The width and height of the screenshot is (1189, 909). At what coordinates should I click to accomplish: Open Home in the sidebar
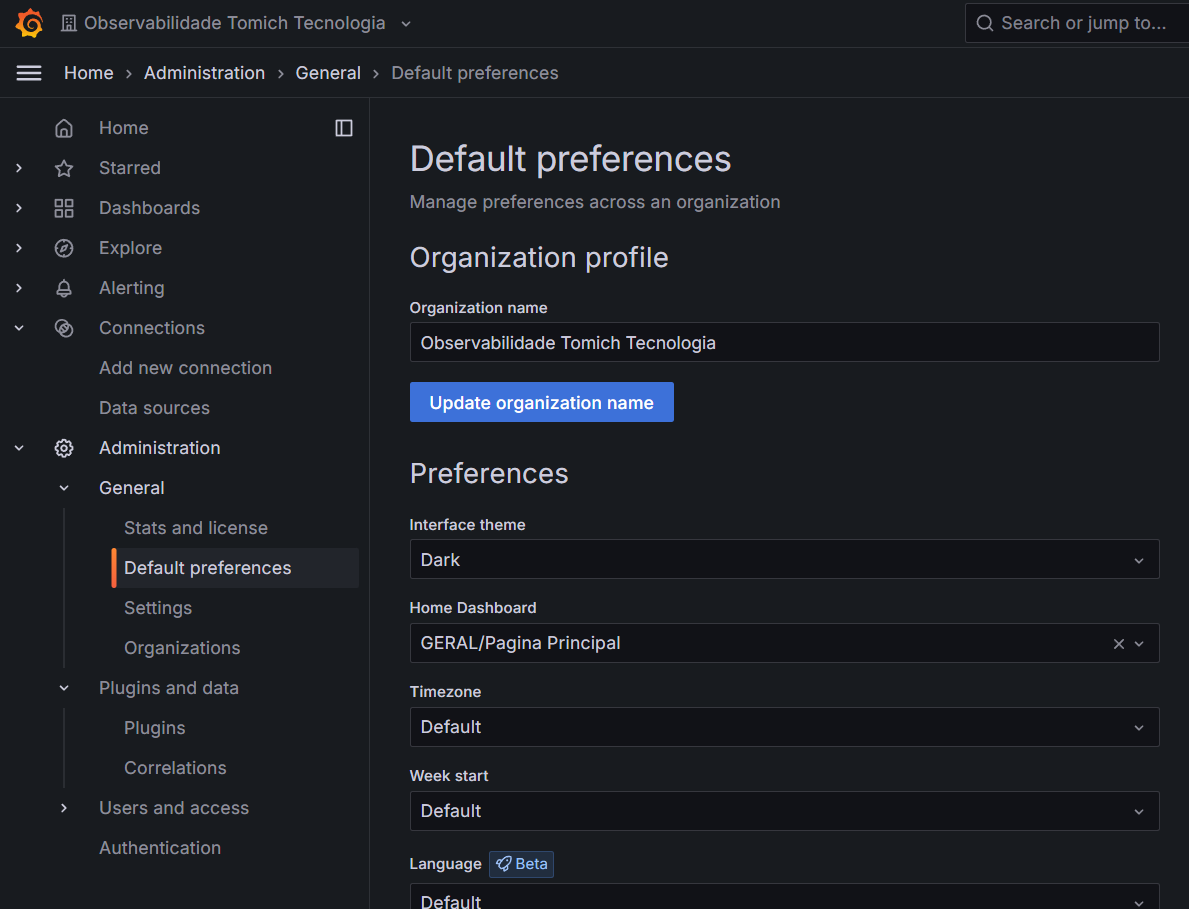click(x=124, y=128)
